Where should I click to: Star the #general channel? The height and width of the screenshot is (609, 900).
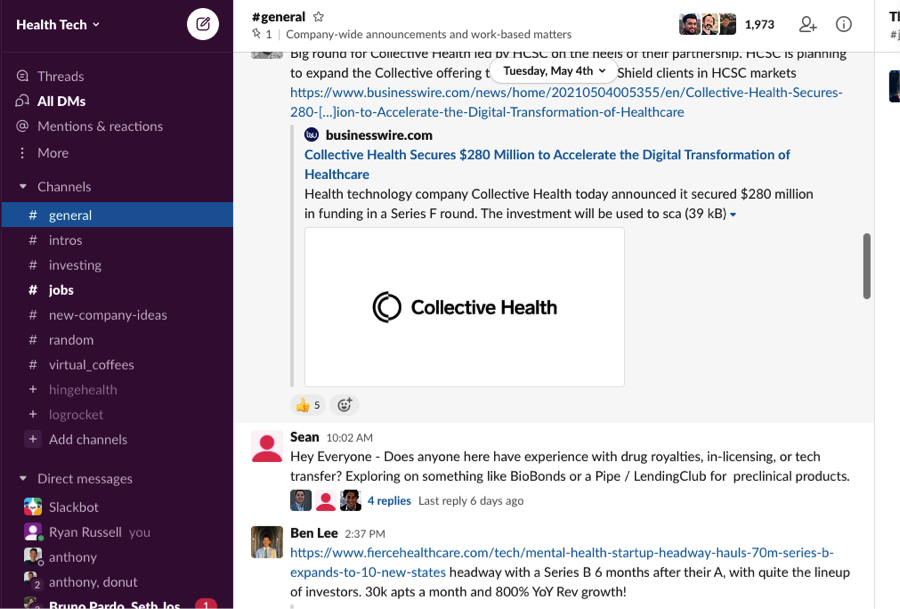(317, 16)
